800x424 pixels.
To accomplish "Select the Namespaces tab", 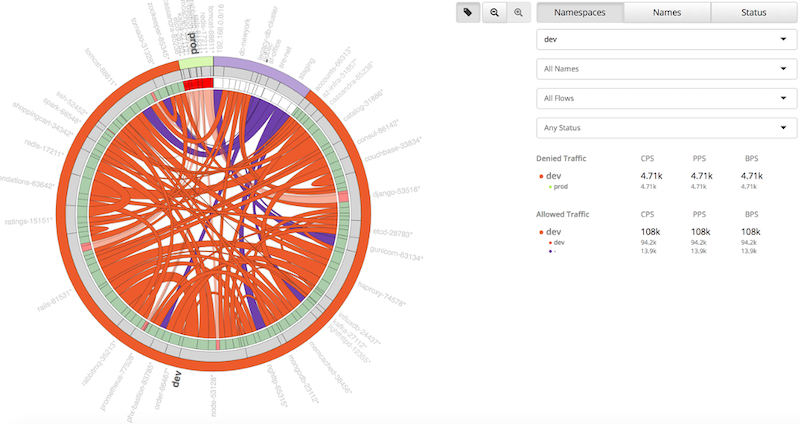I will 580,13.
